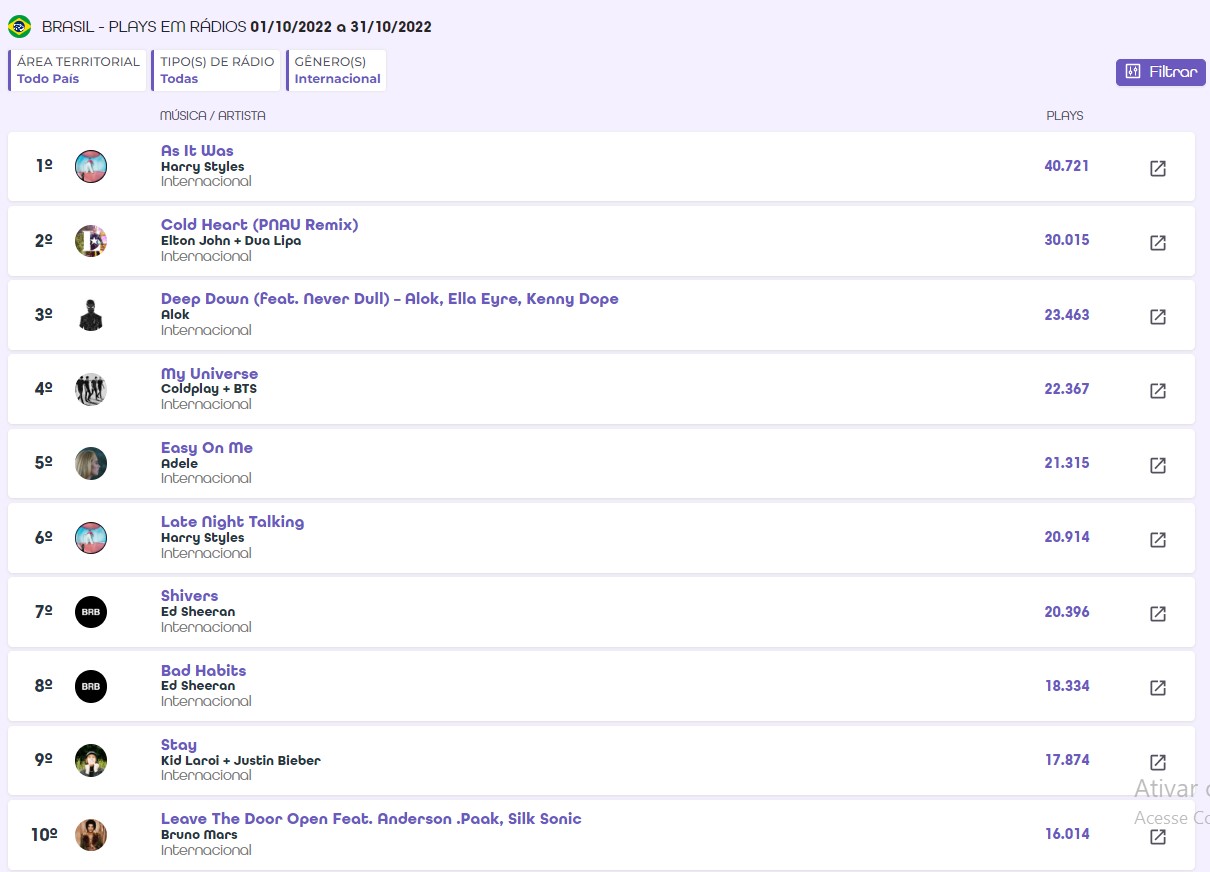This screenshot has width=1210, height=872.
Task: Click the Filtrar button
Action: point(1161,72)
